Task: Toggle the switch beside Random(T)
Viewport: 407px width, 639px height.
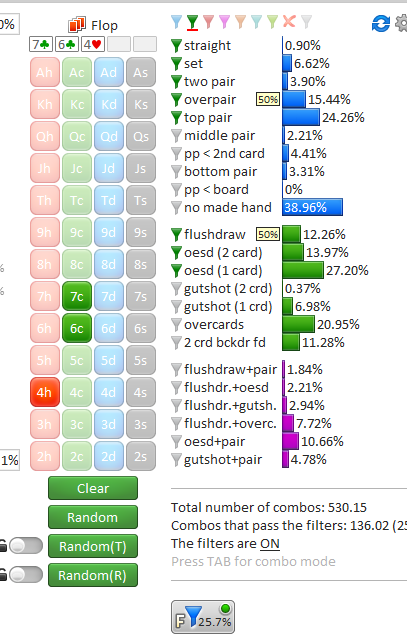Action: 26,546
